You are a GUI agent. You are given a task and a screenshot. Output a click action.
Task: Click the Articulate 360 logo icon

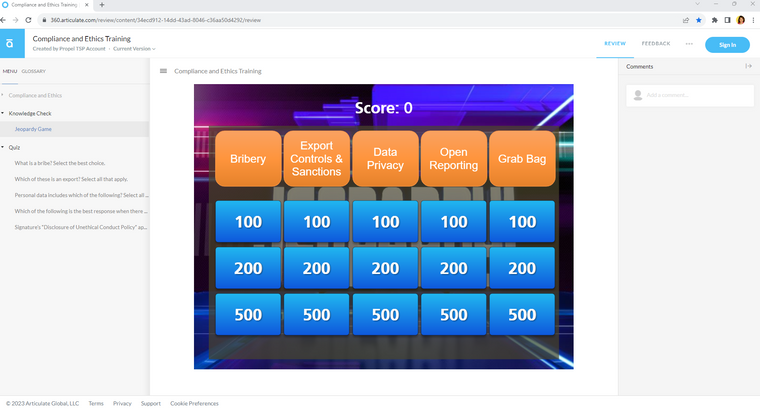pos(9,44)
